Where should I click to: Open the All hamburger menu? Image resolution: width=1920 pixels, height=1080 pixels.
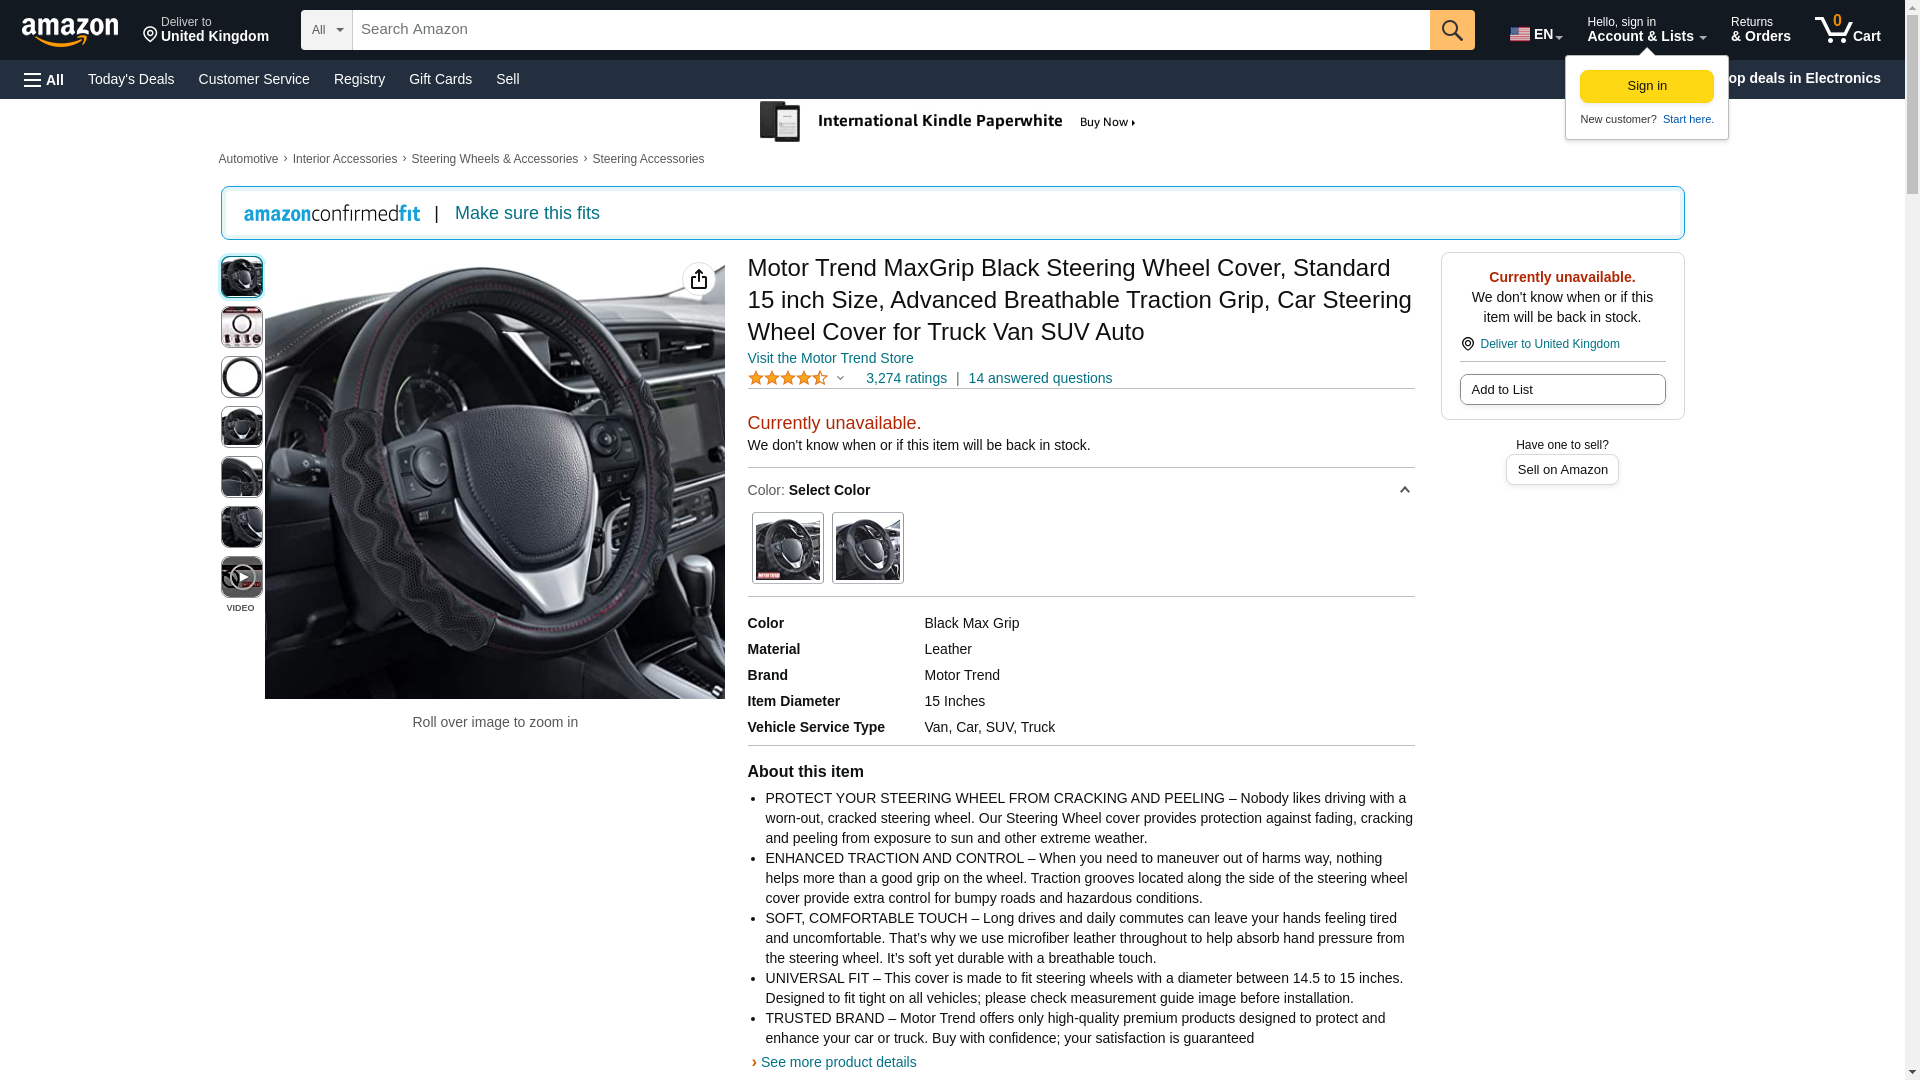pos(44,79)
